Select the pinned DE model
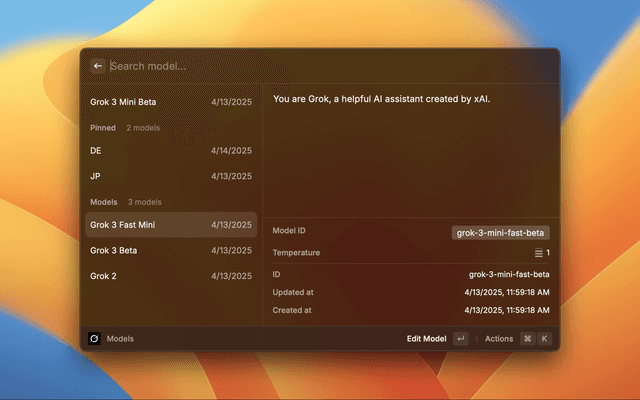 click(x=170, y=150)
